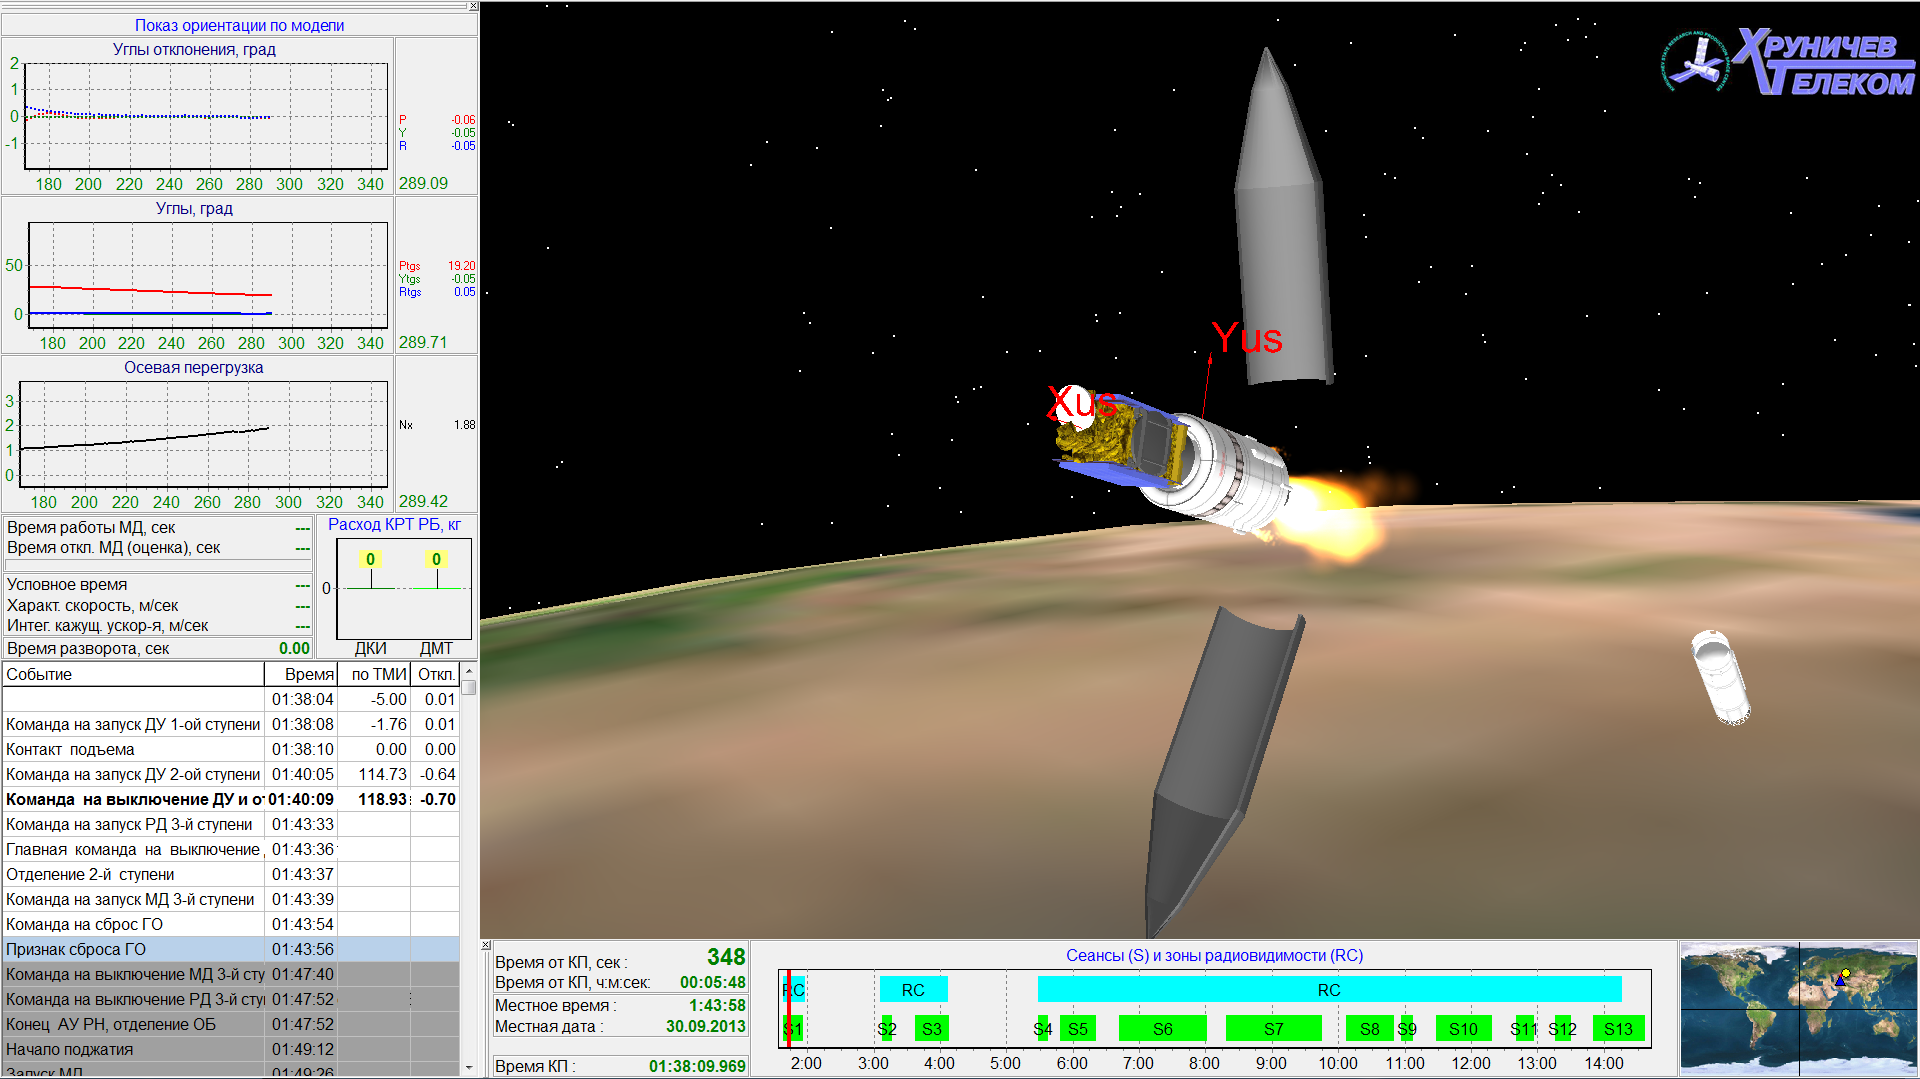Viewport: 1920px width, 1079px height.
Task: Sort by the Событие column header
Action: coord(133,674)
